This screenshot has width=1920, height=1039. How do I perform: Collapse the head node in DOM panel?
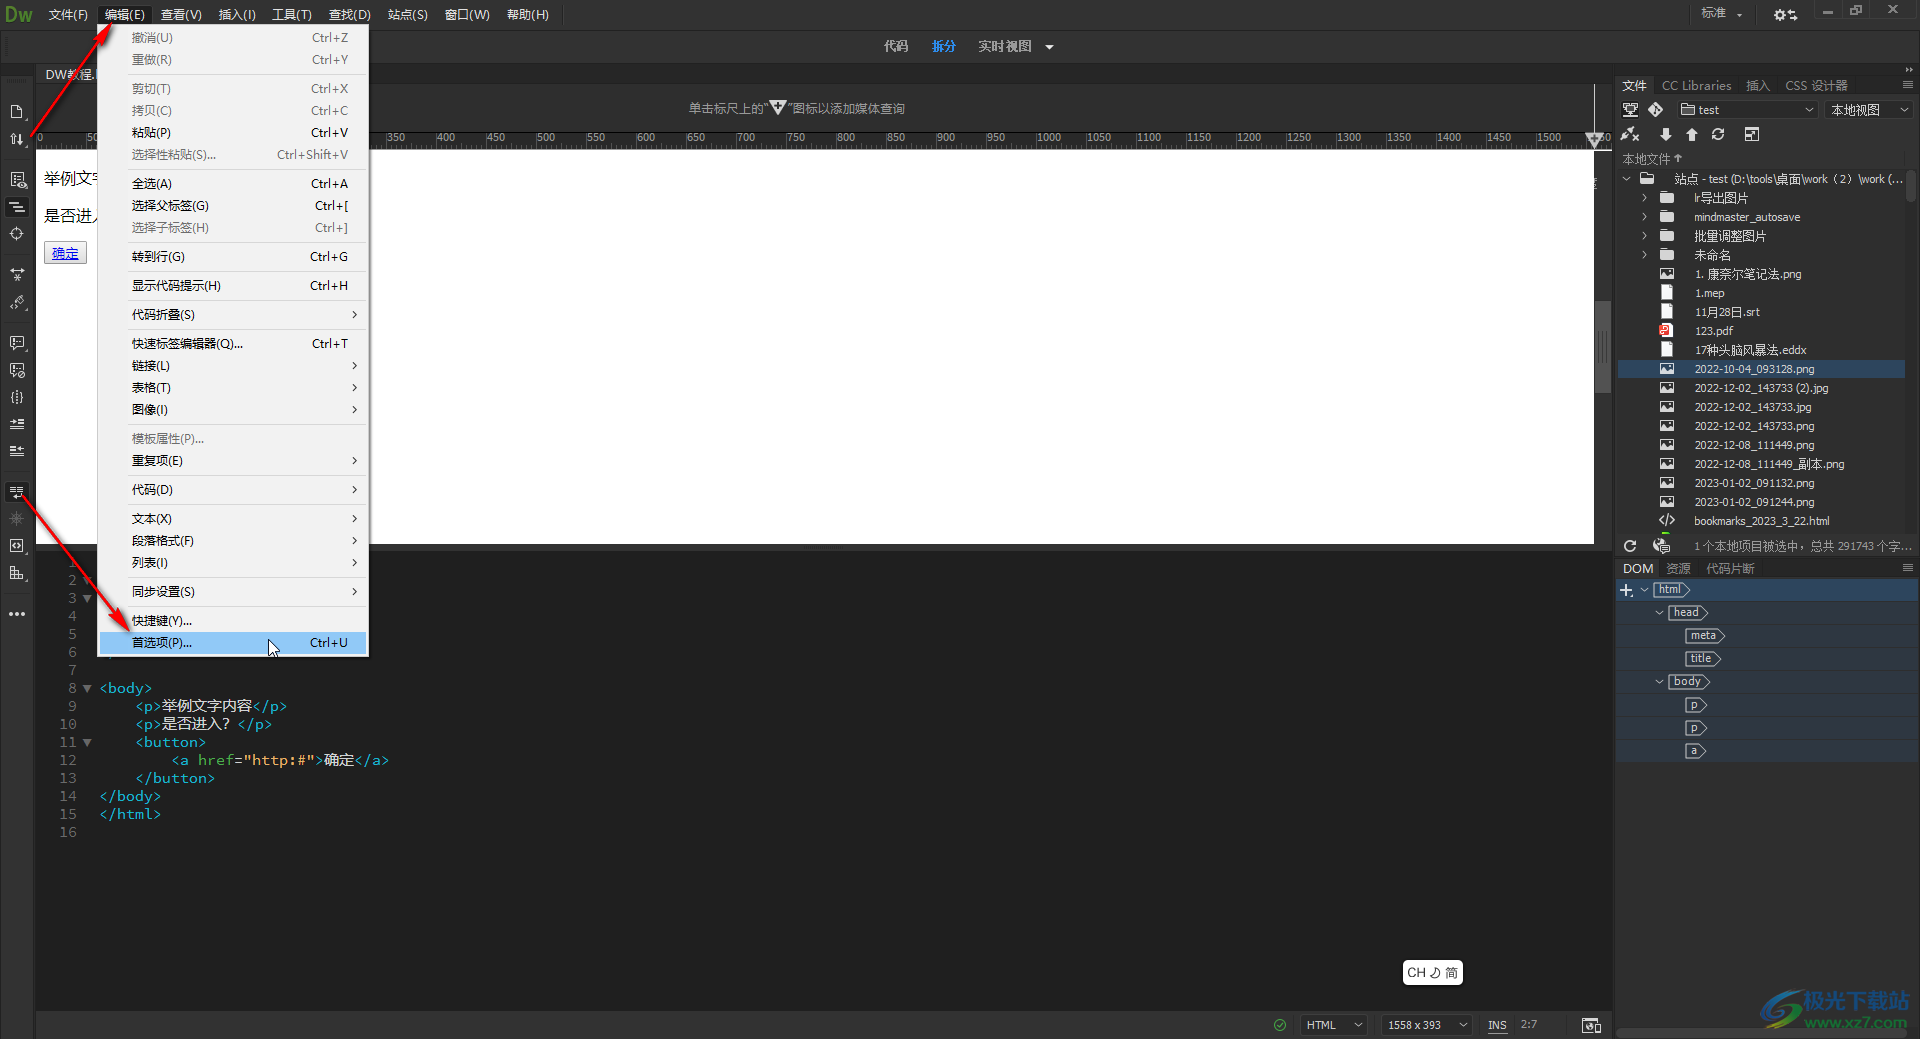coord(1659,613)
